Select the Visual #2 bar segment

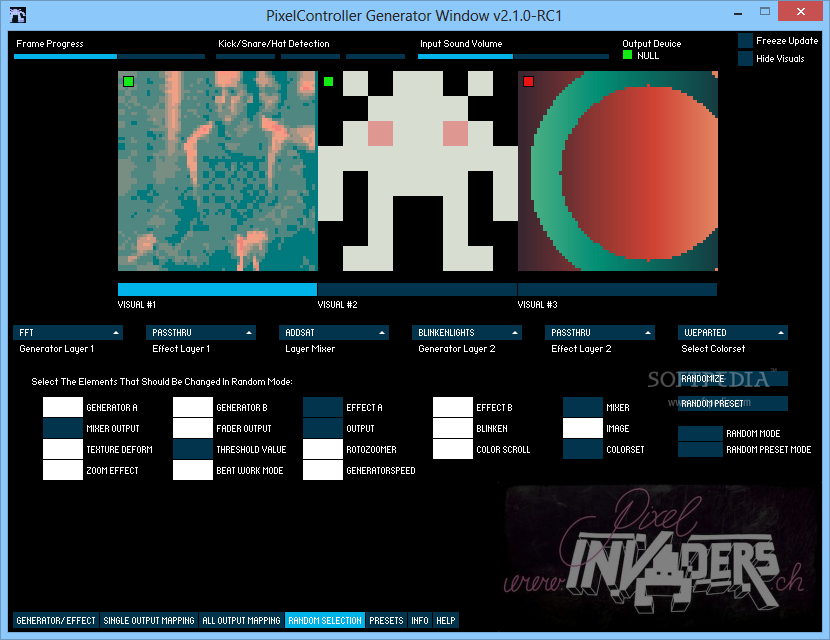417,289
